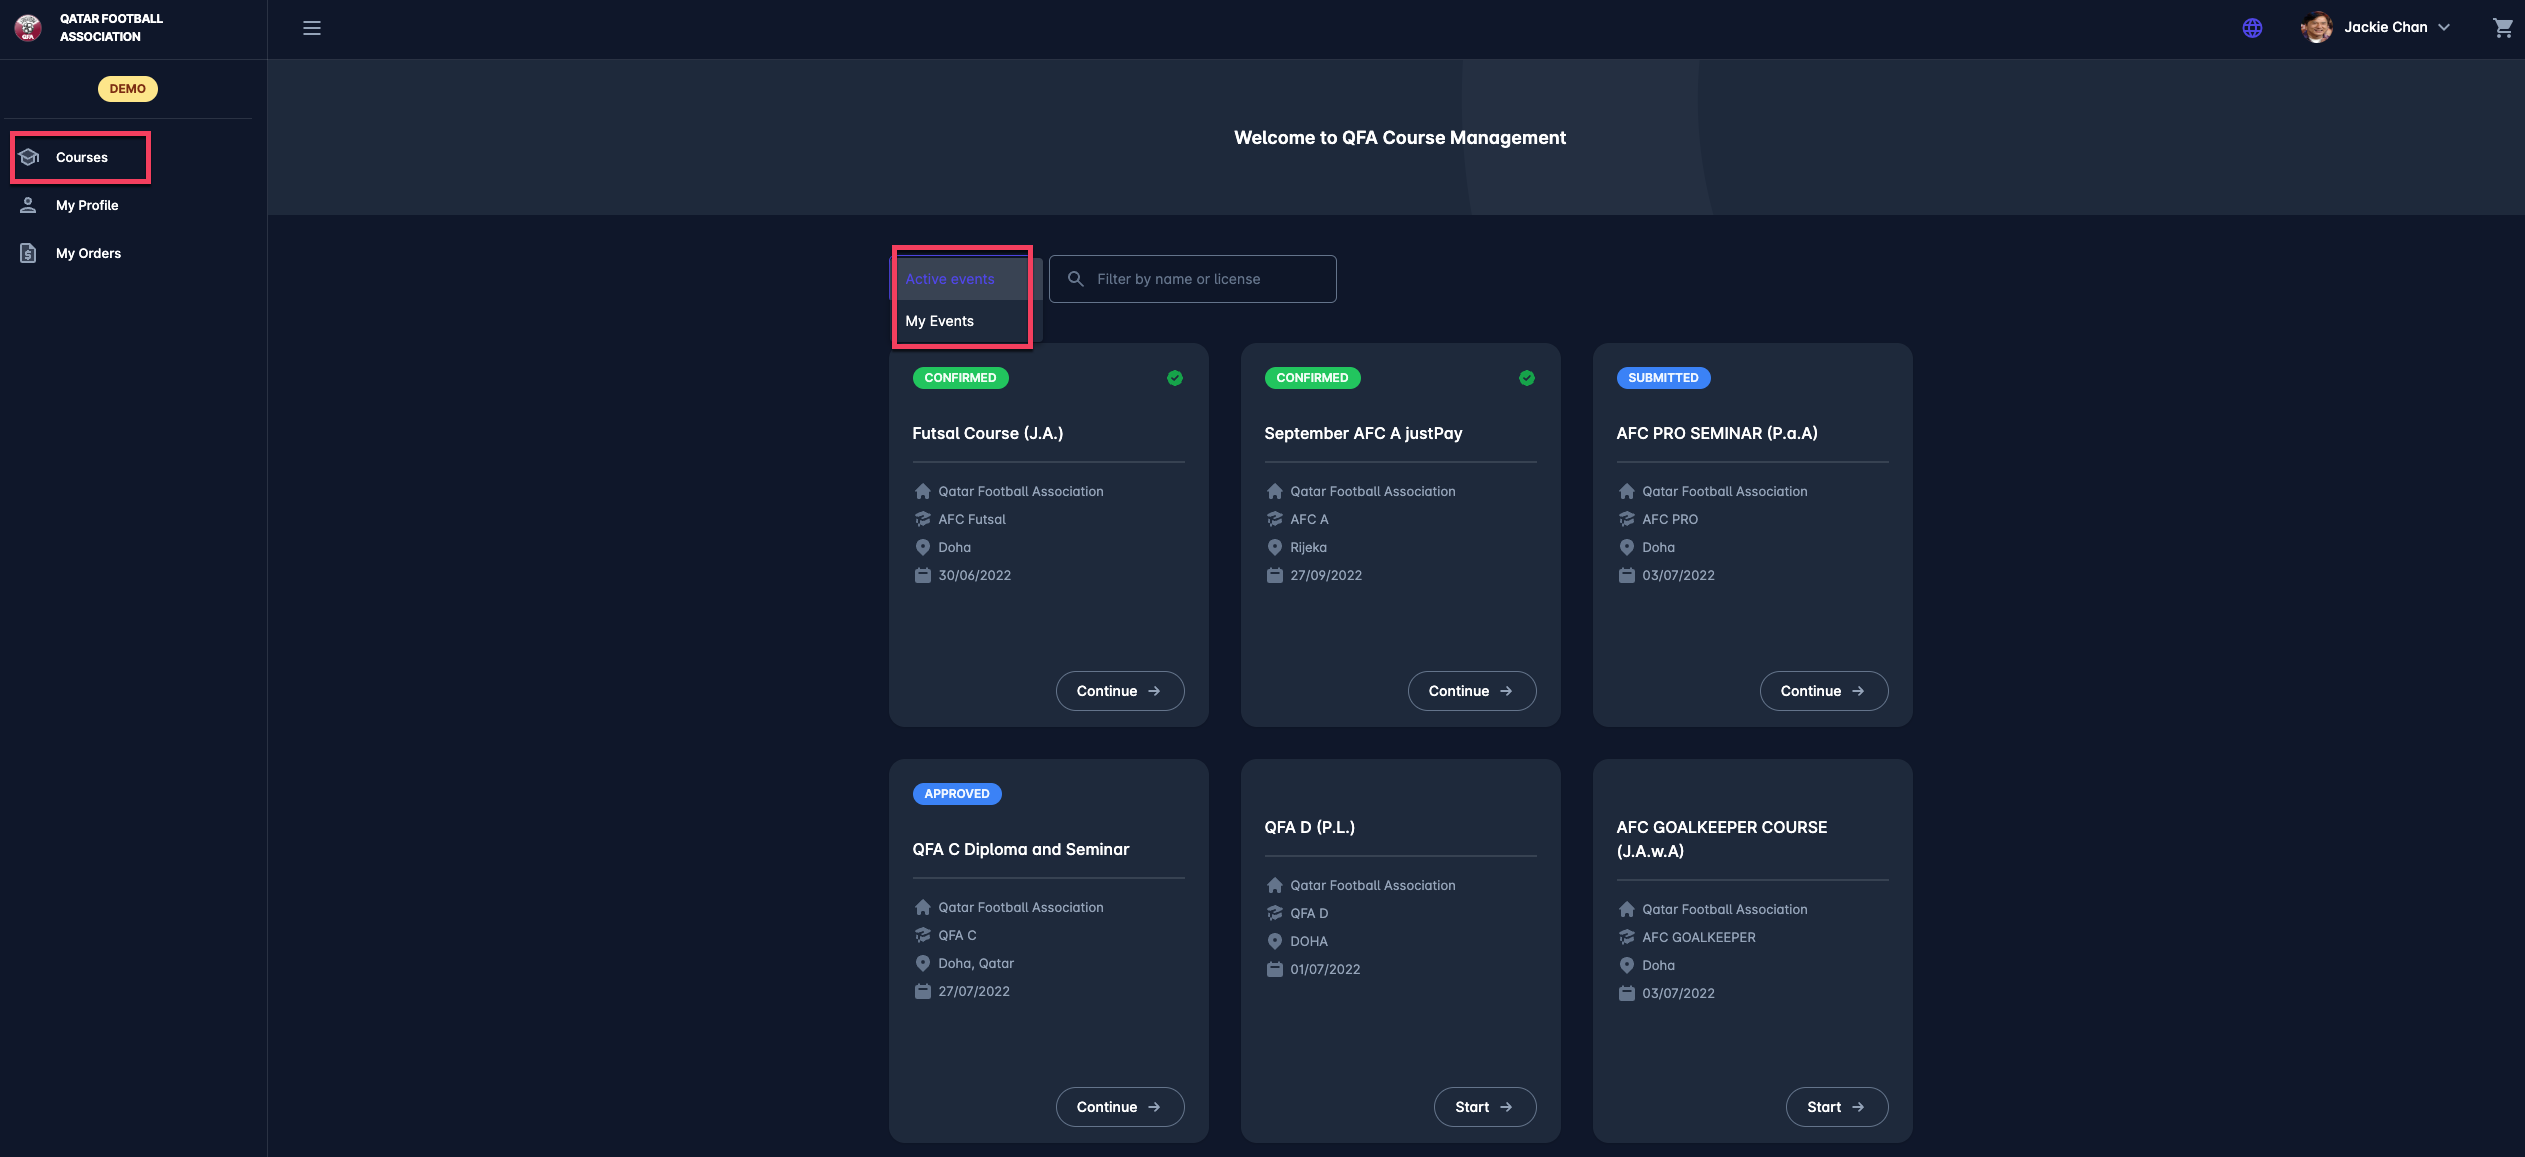Start the AFC Goalkeeper Course
The height and width of the screenshot is (1157, 2525).
(1836, 1107)
